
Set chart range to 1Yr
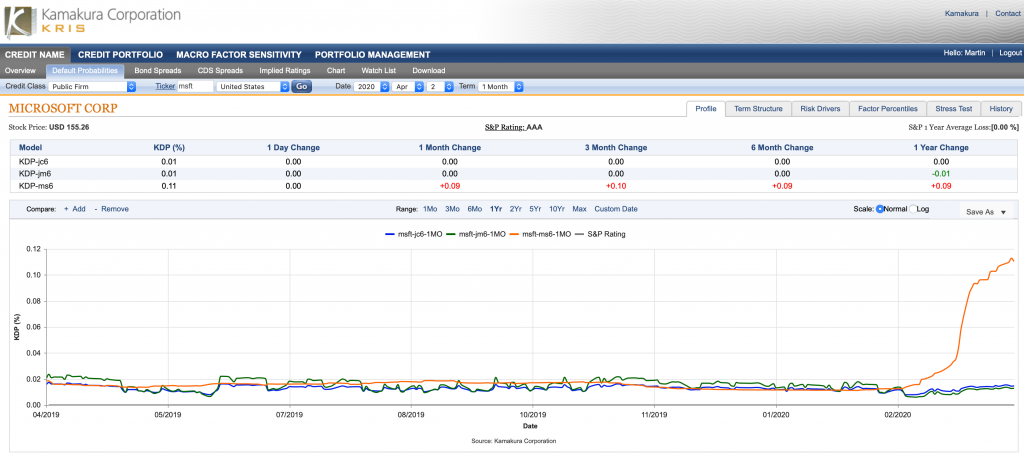(x=496, y=209)
